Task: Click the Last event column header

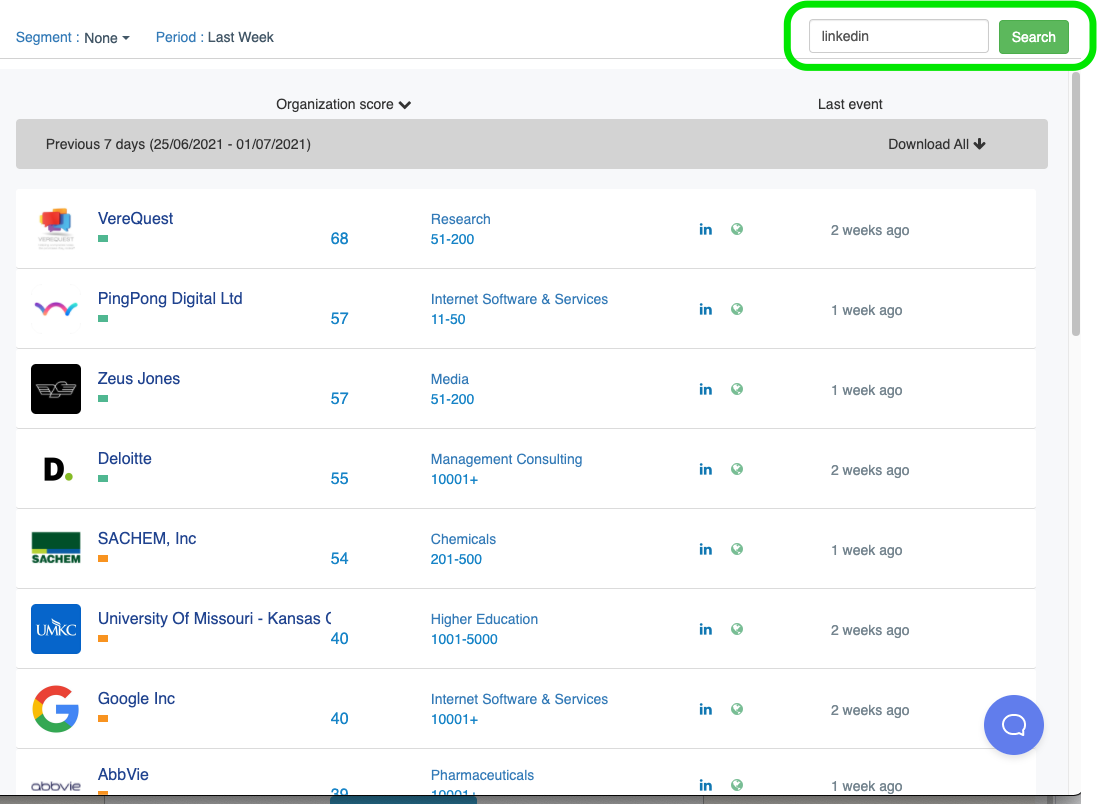Action: pos(850,104)
